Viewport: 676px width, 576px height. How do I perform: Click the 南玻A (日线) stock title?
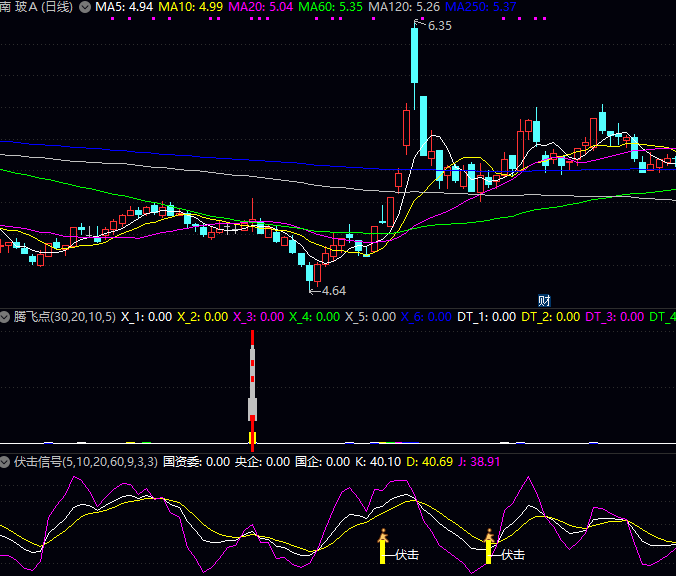(36, 7)
